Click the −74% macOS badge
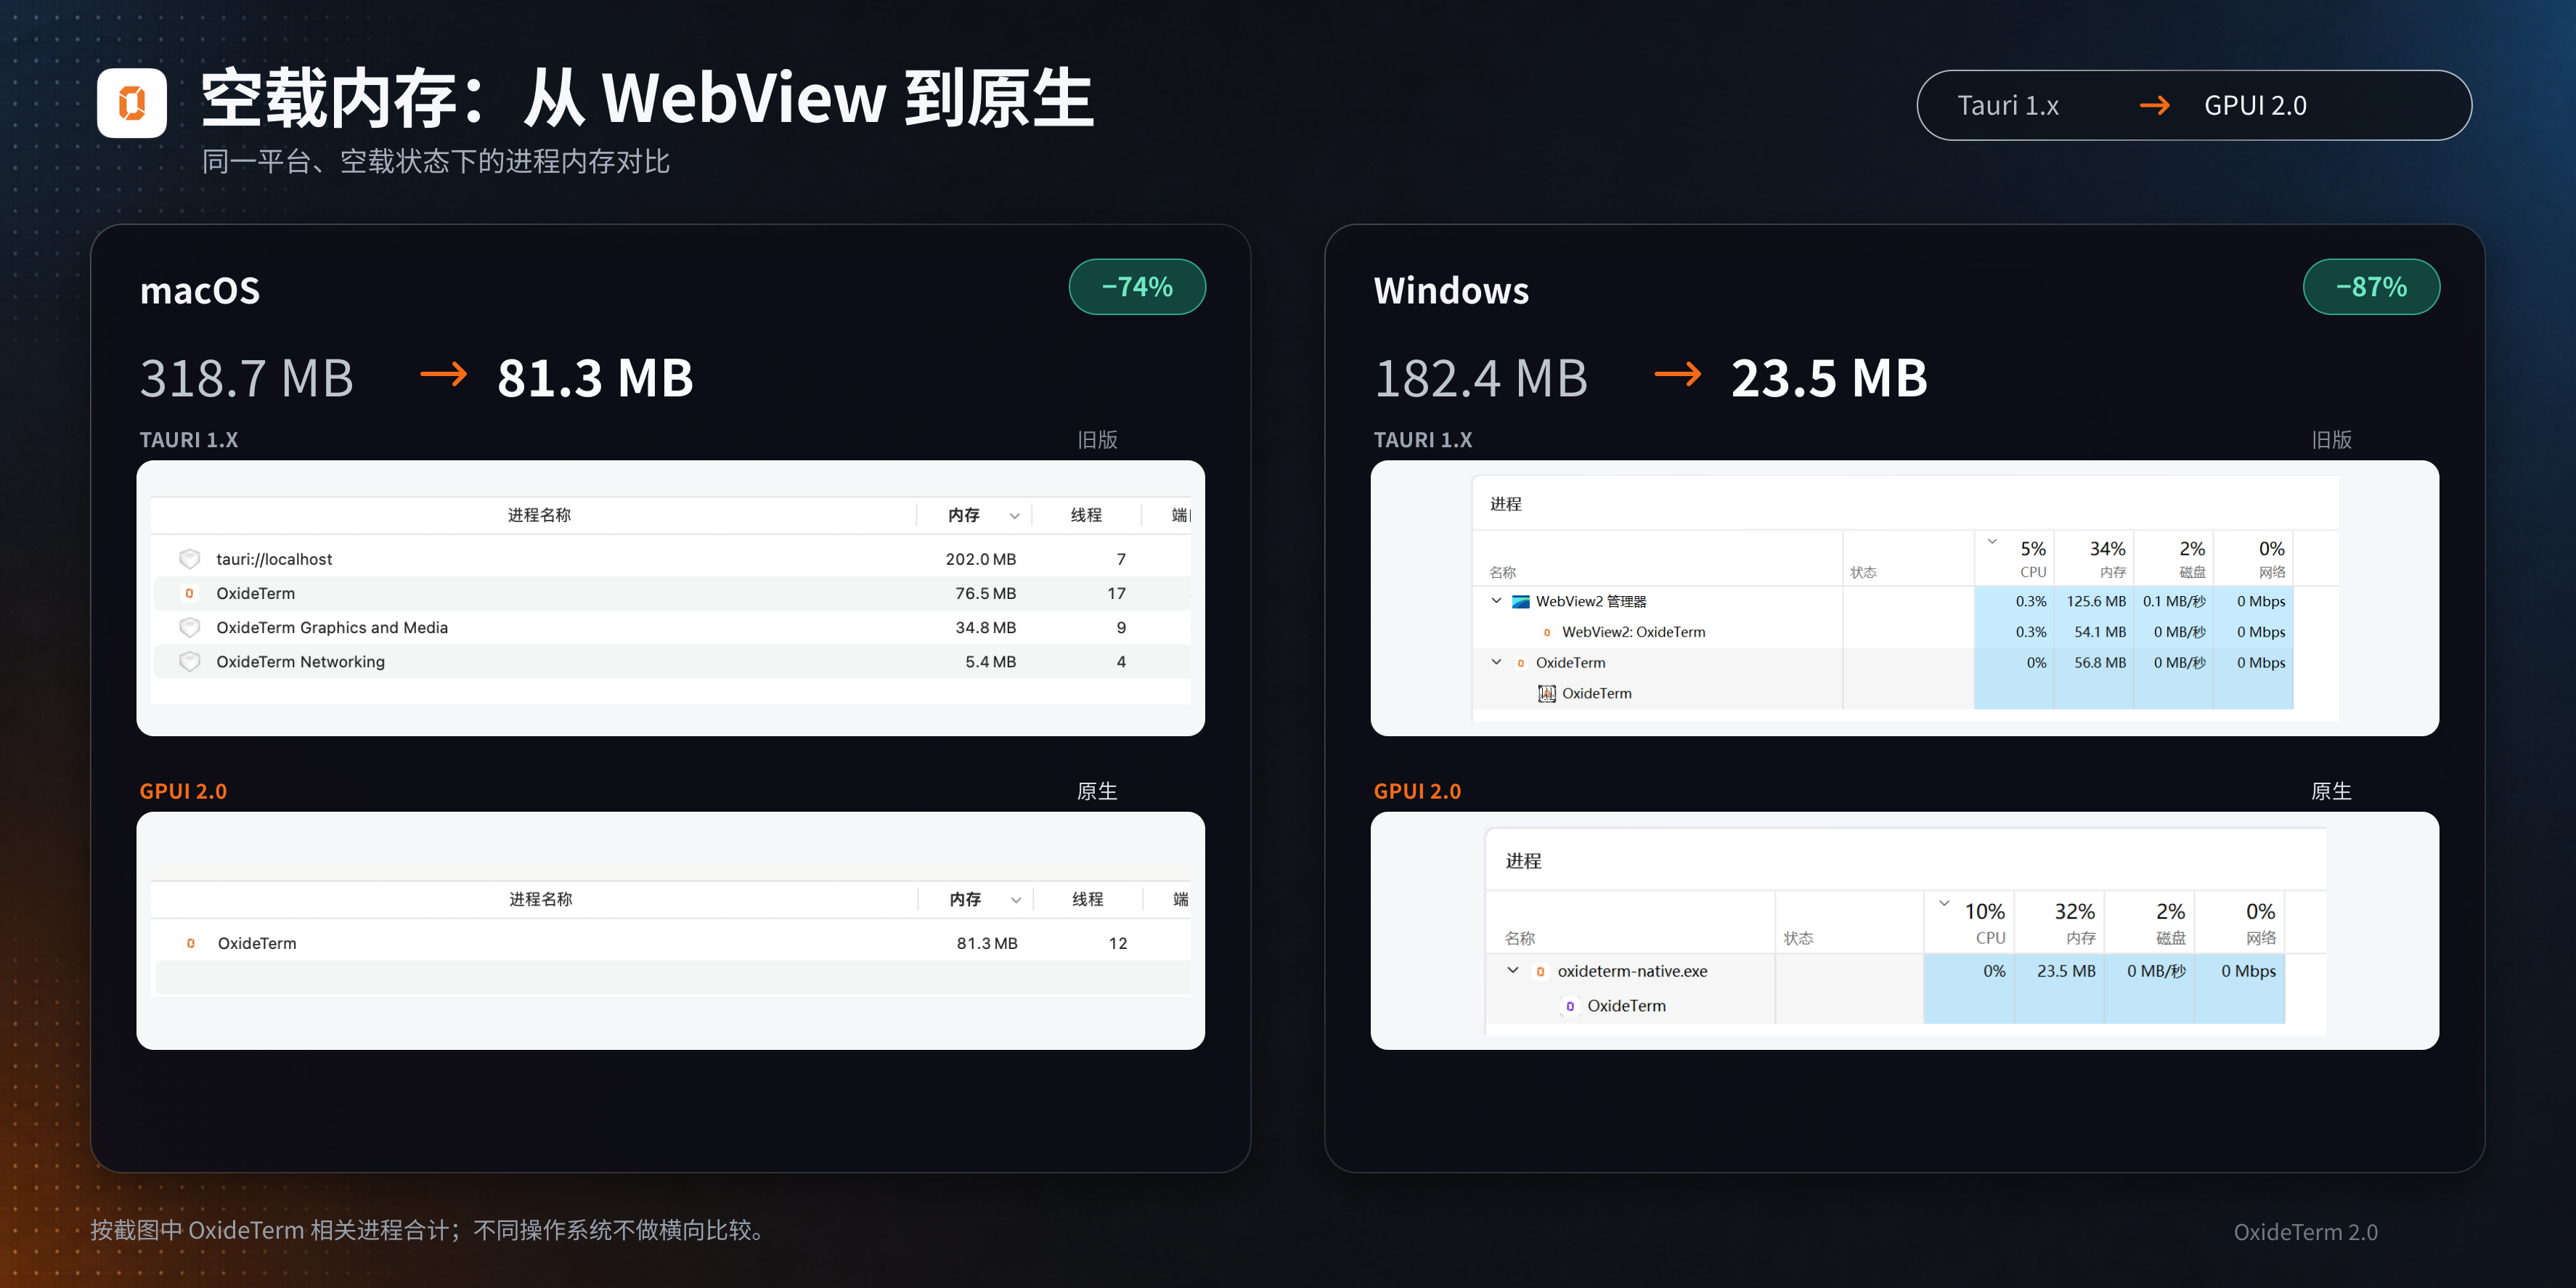This screenshot has height=1288, width=2576. [x=1137, y=287]
